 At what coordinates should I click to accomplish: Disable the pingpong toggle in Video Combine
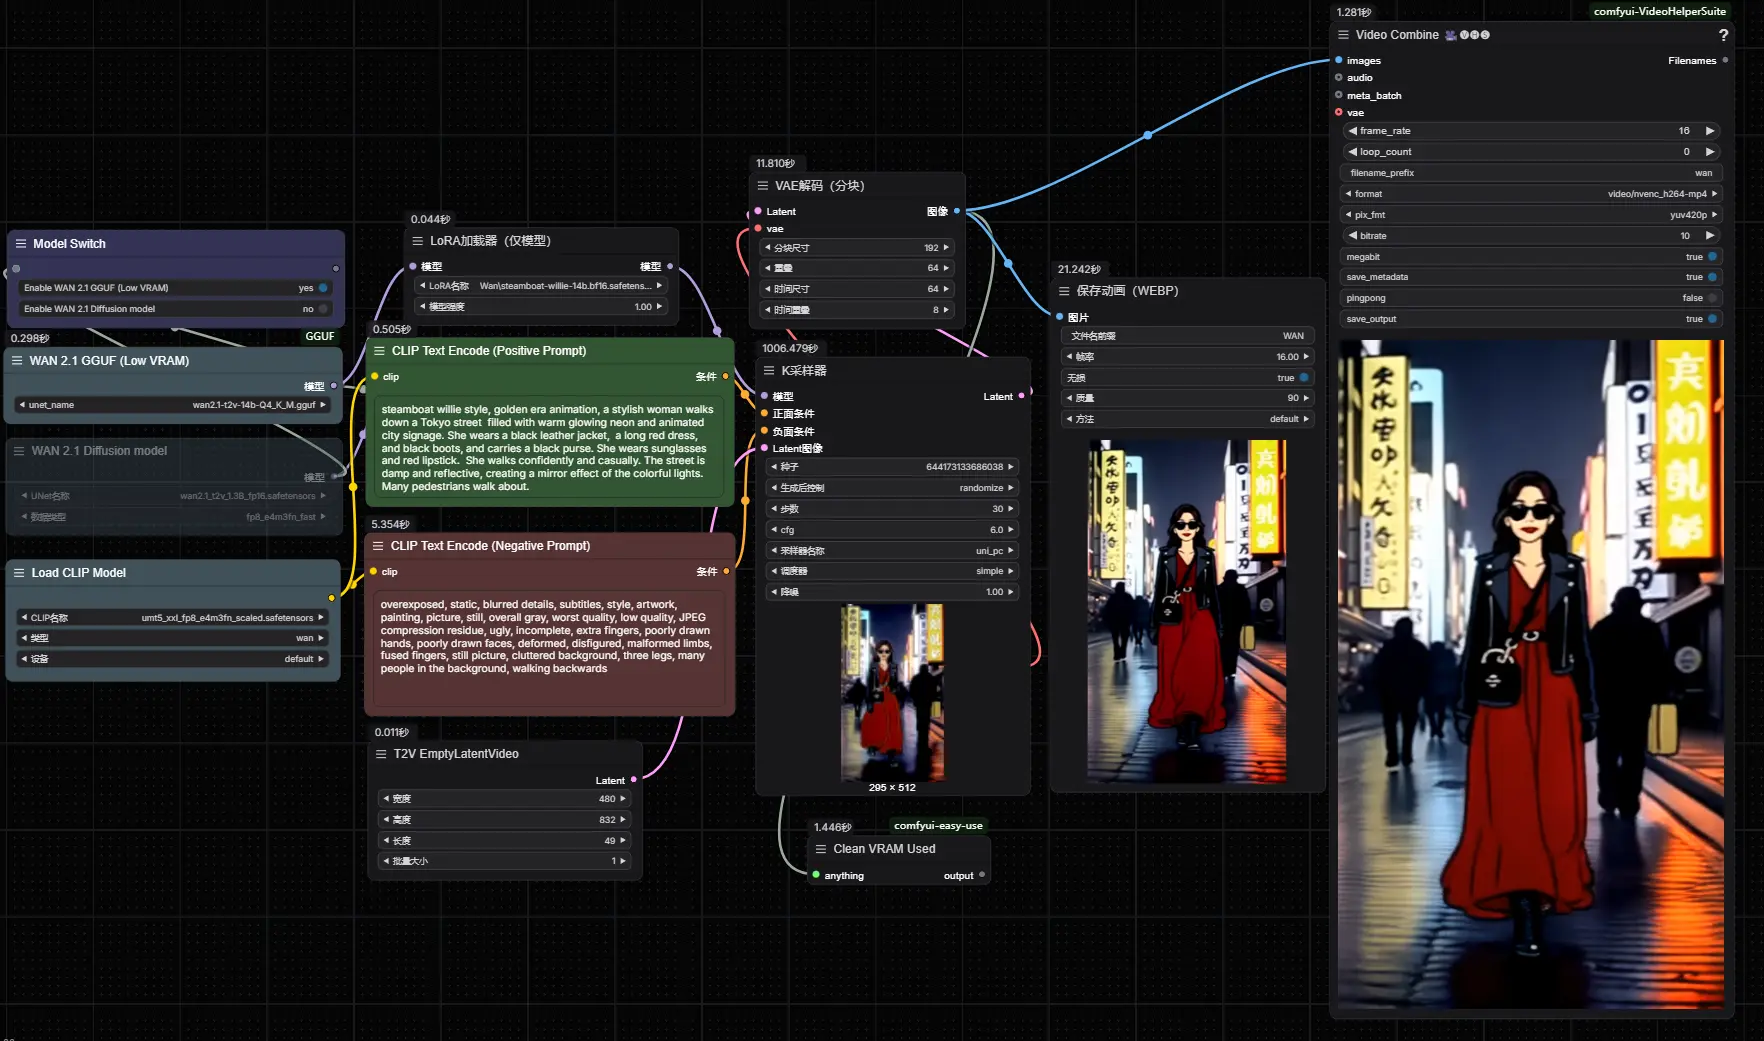pos(1712,298)
